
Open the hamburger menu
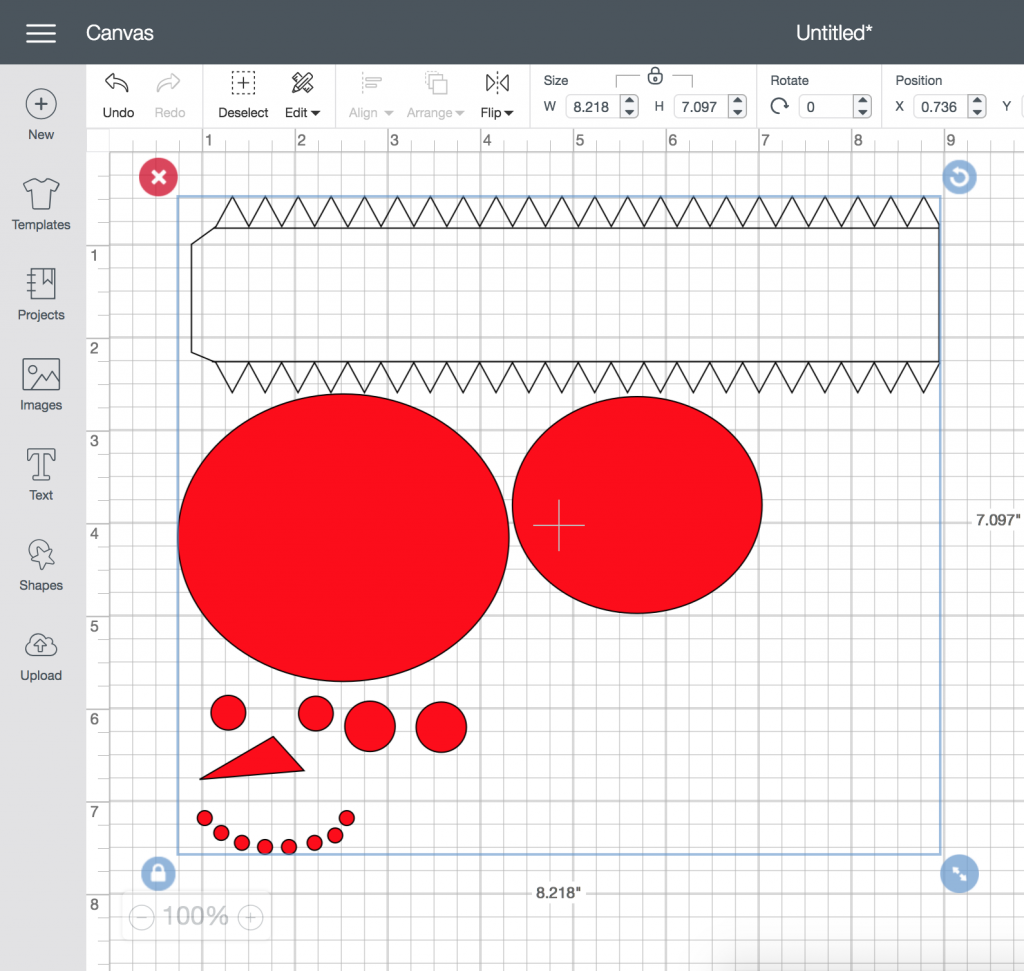[x=41, y=33]
